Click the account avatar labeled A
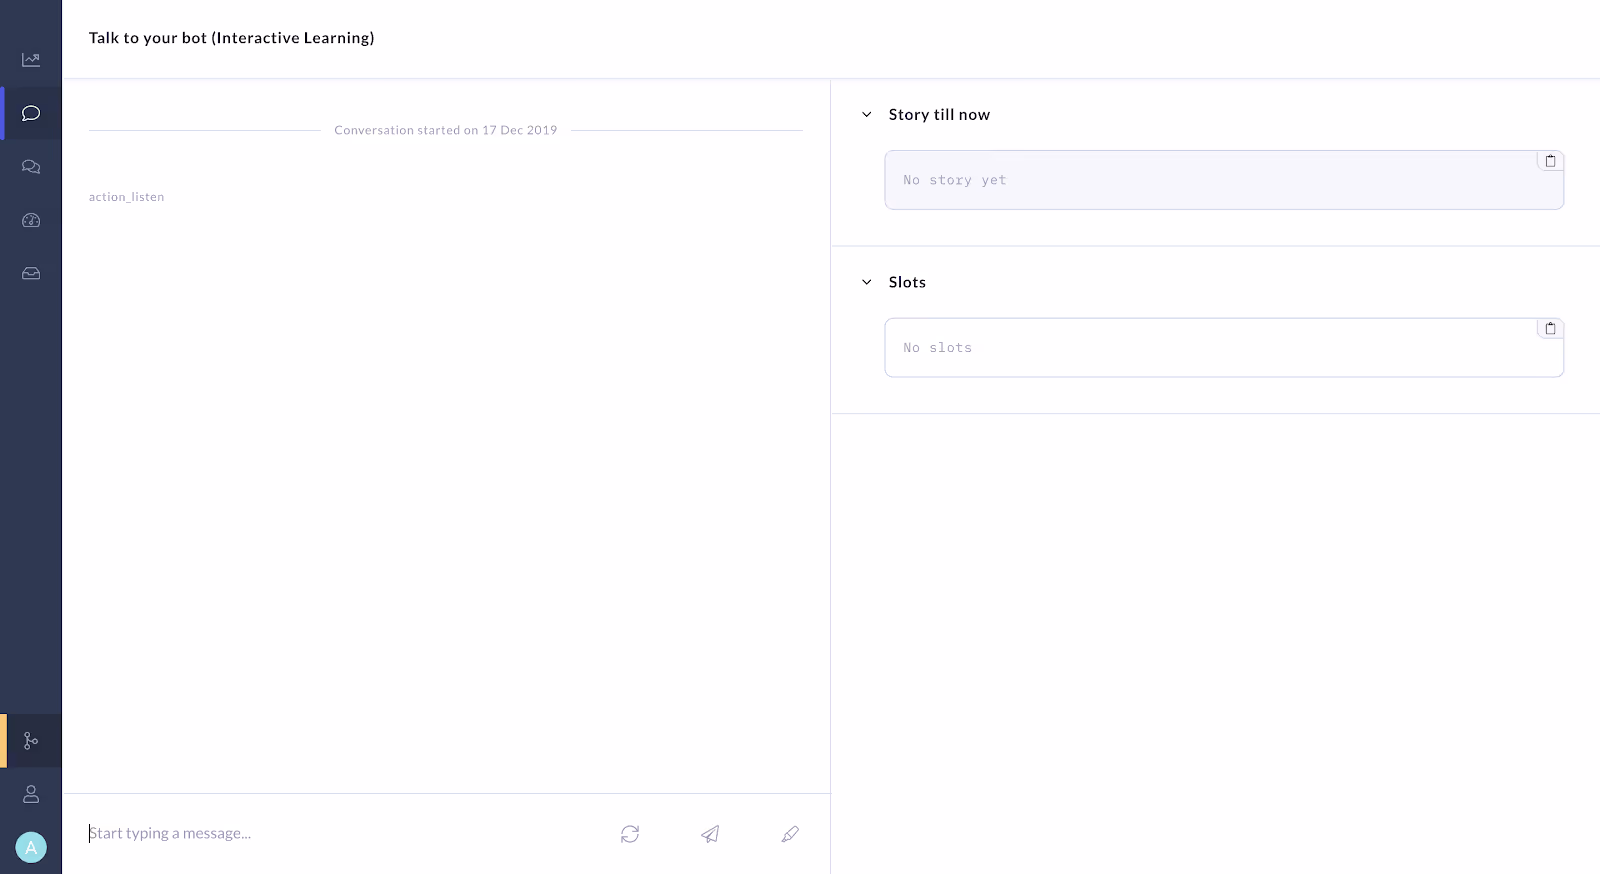 pyautogui.click(x=31, y=848)
